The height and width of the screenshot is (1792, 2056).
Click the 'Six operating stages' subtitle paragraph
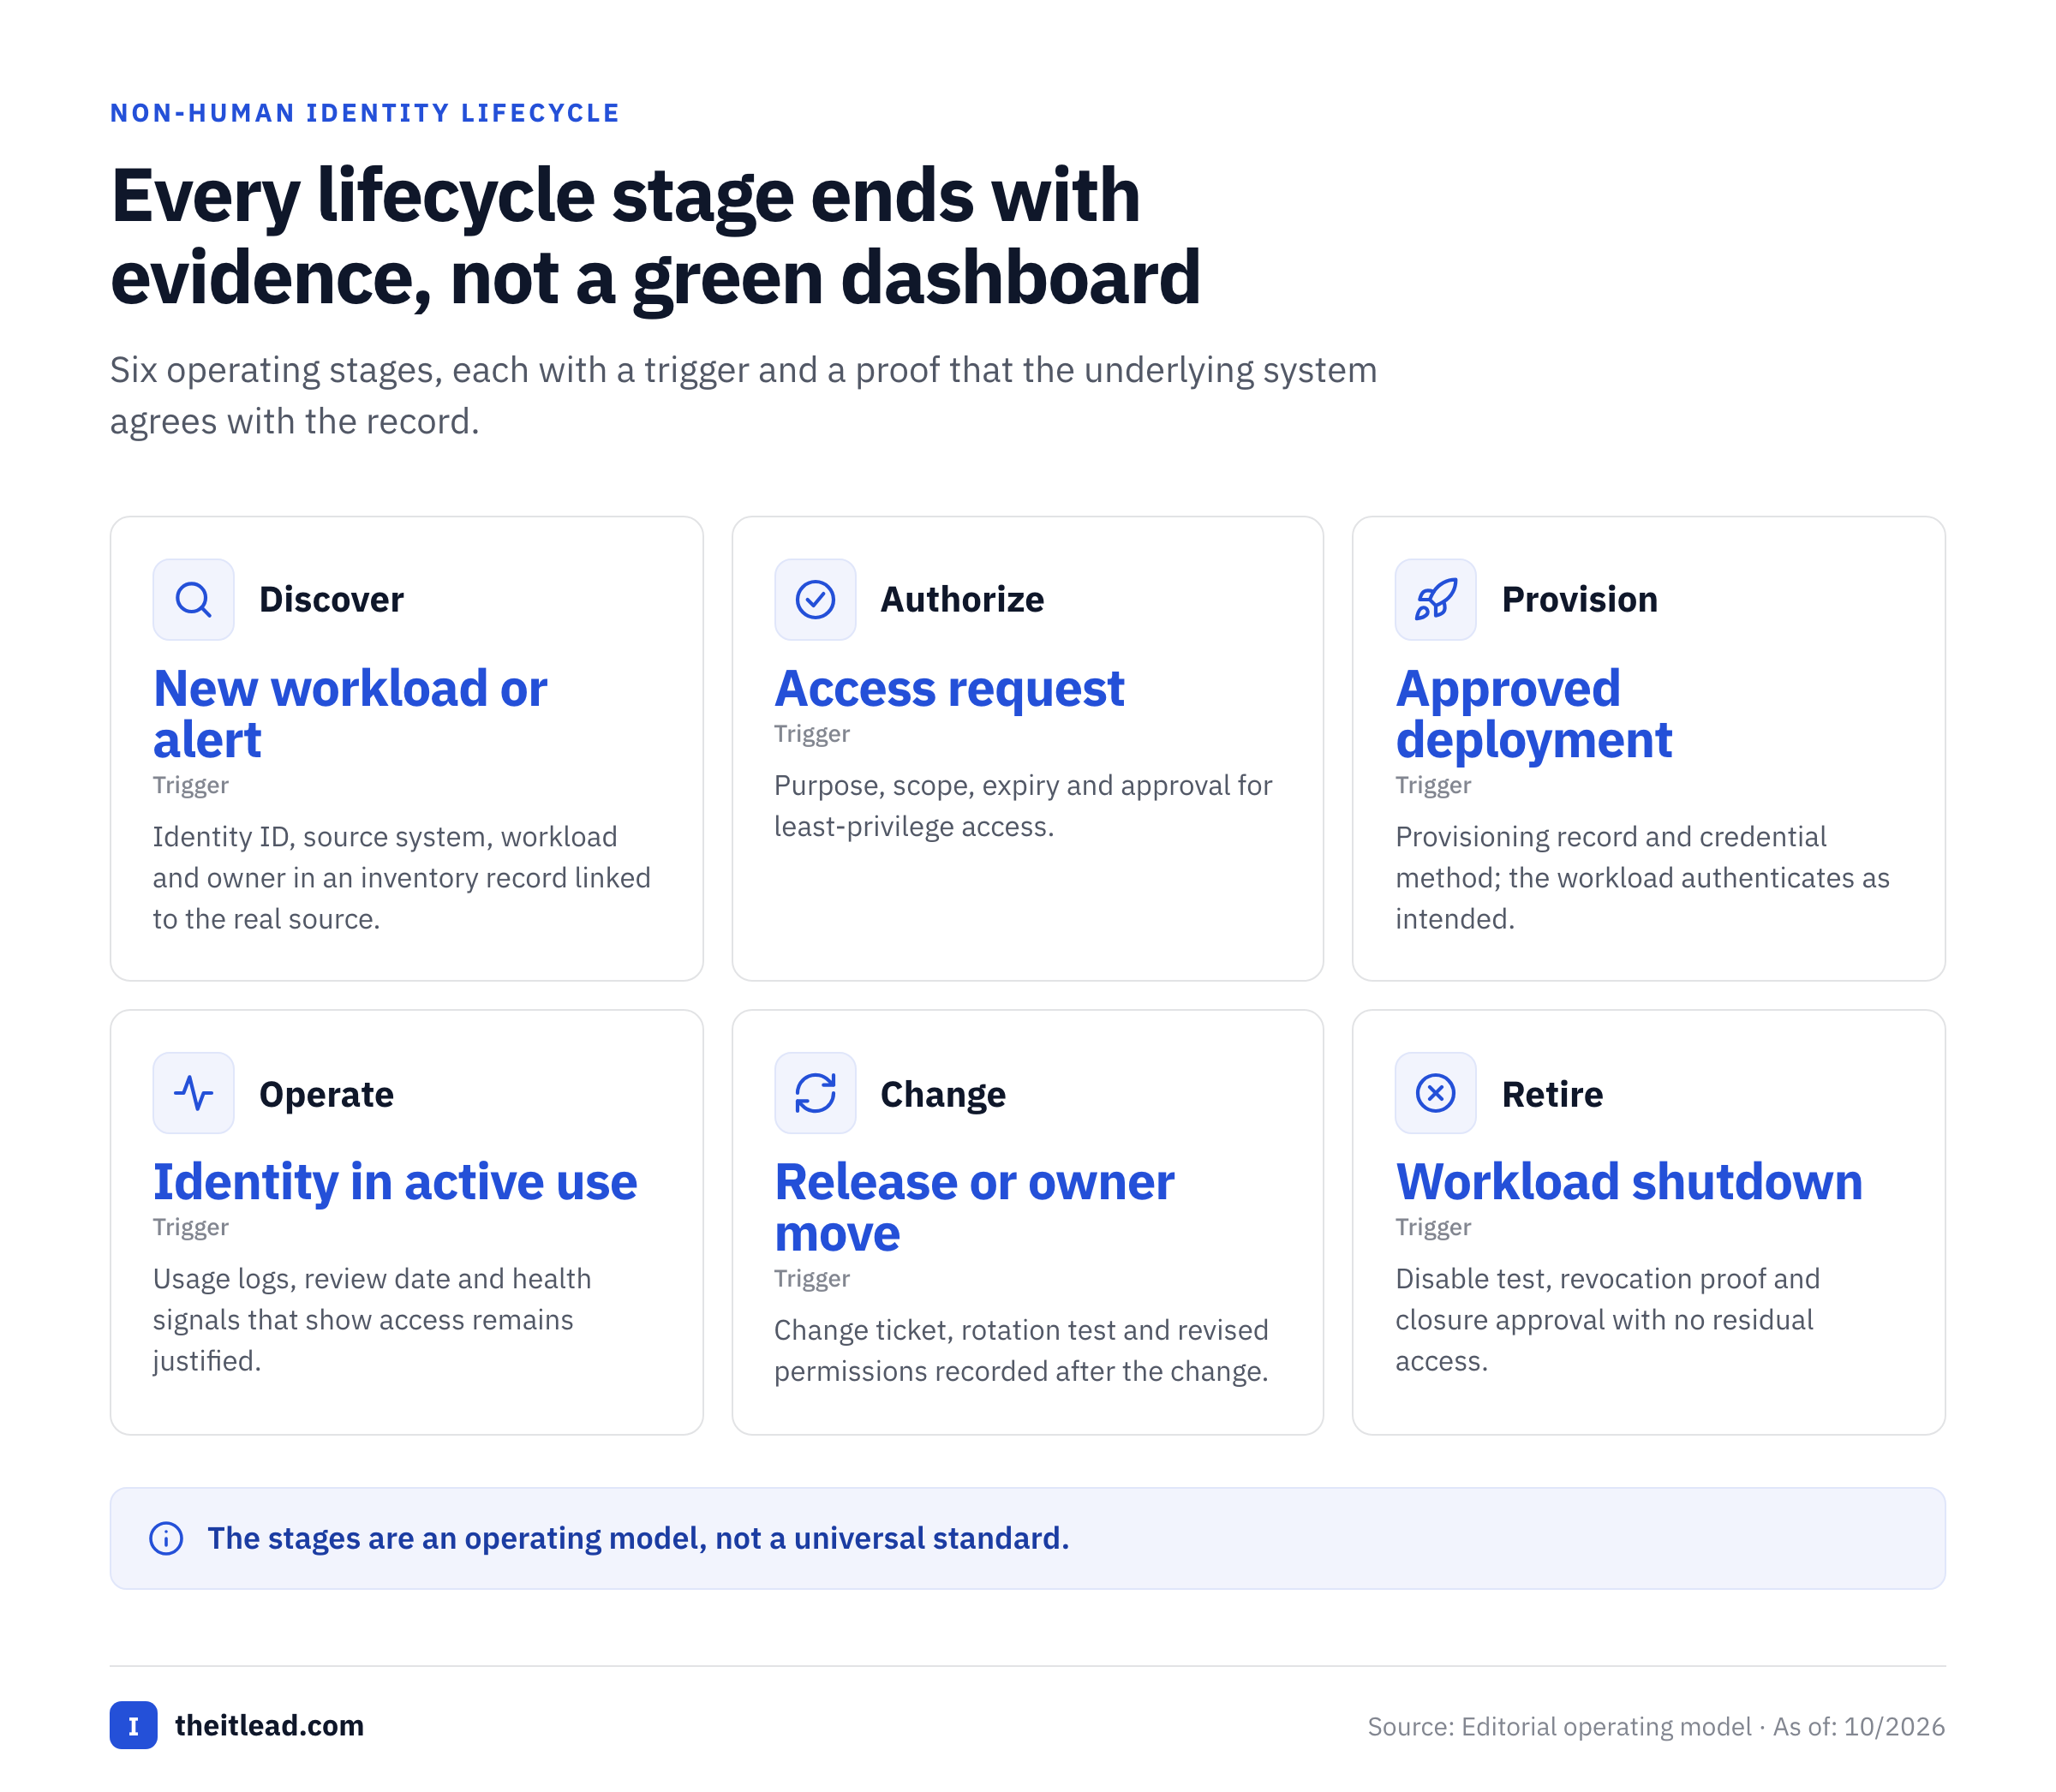(743, 396)
